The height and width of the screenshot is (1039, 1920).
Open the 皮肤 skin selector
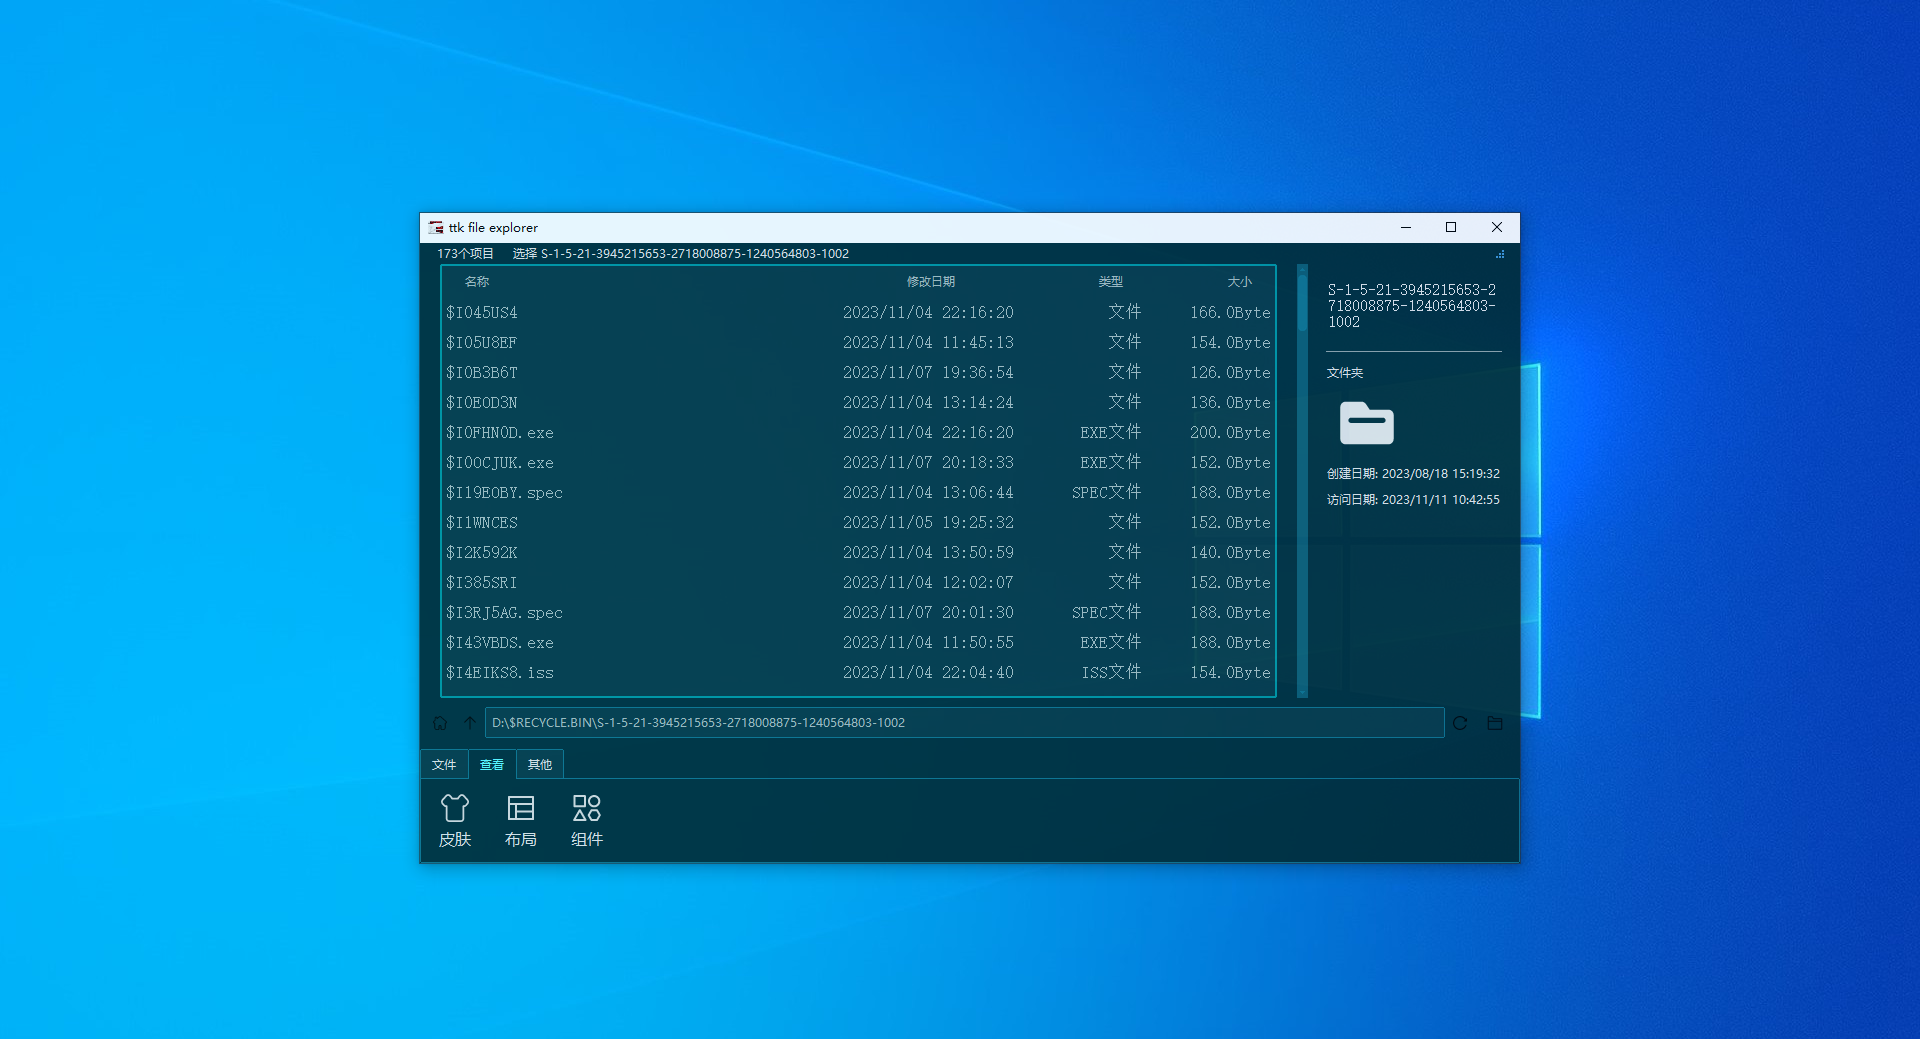tap(455, 821)
